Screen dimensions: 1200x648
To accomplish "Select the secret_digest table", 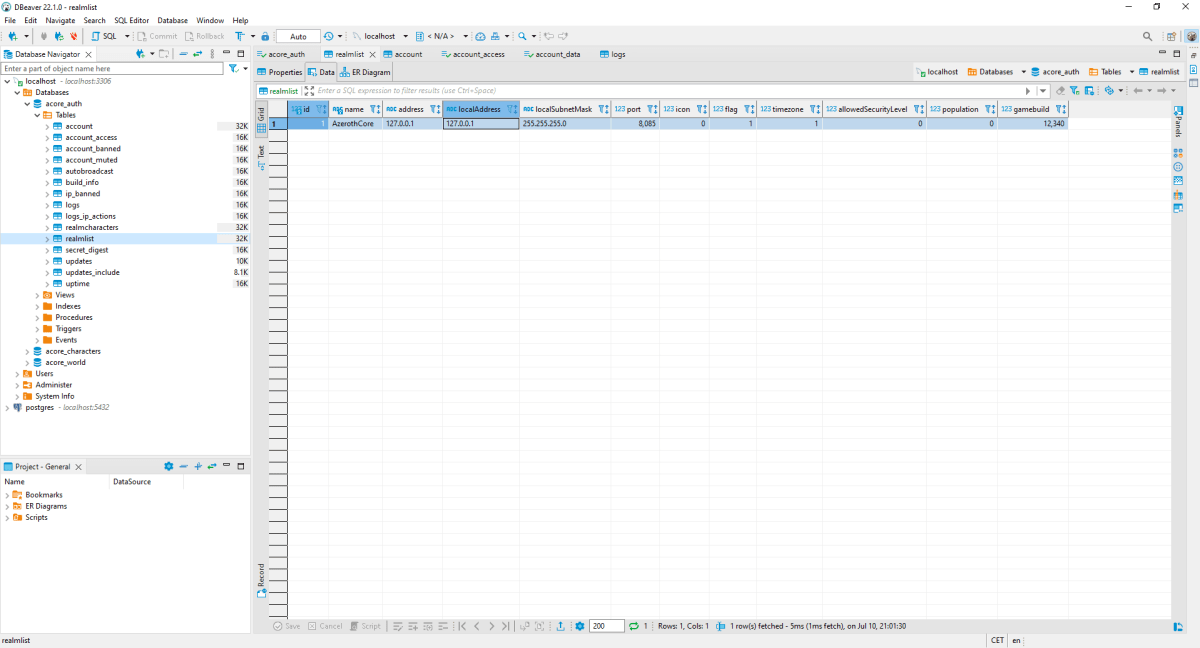I will tap(87, 250).
